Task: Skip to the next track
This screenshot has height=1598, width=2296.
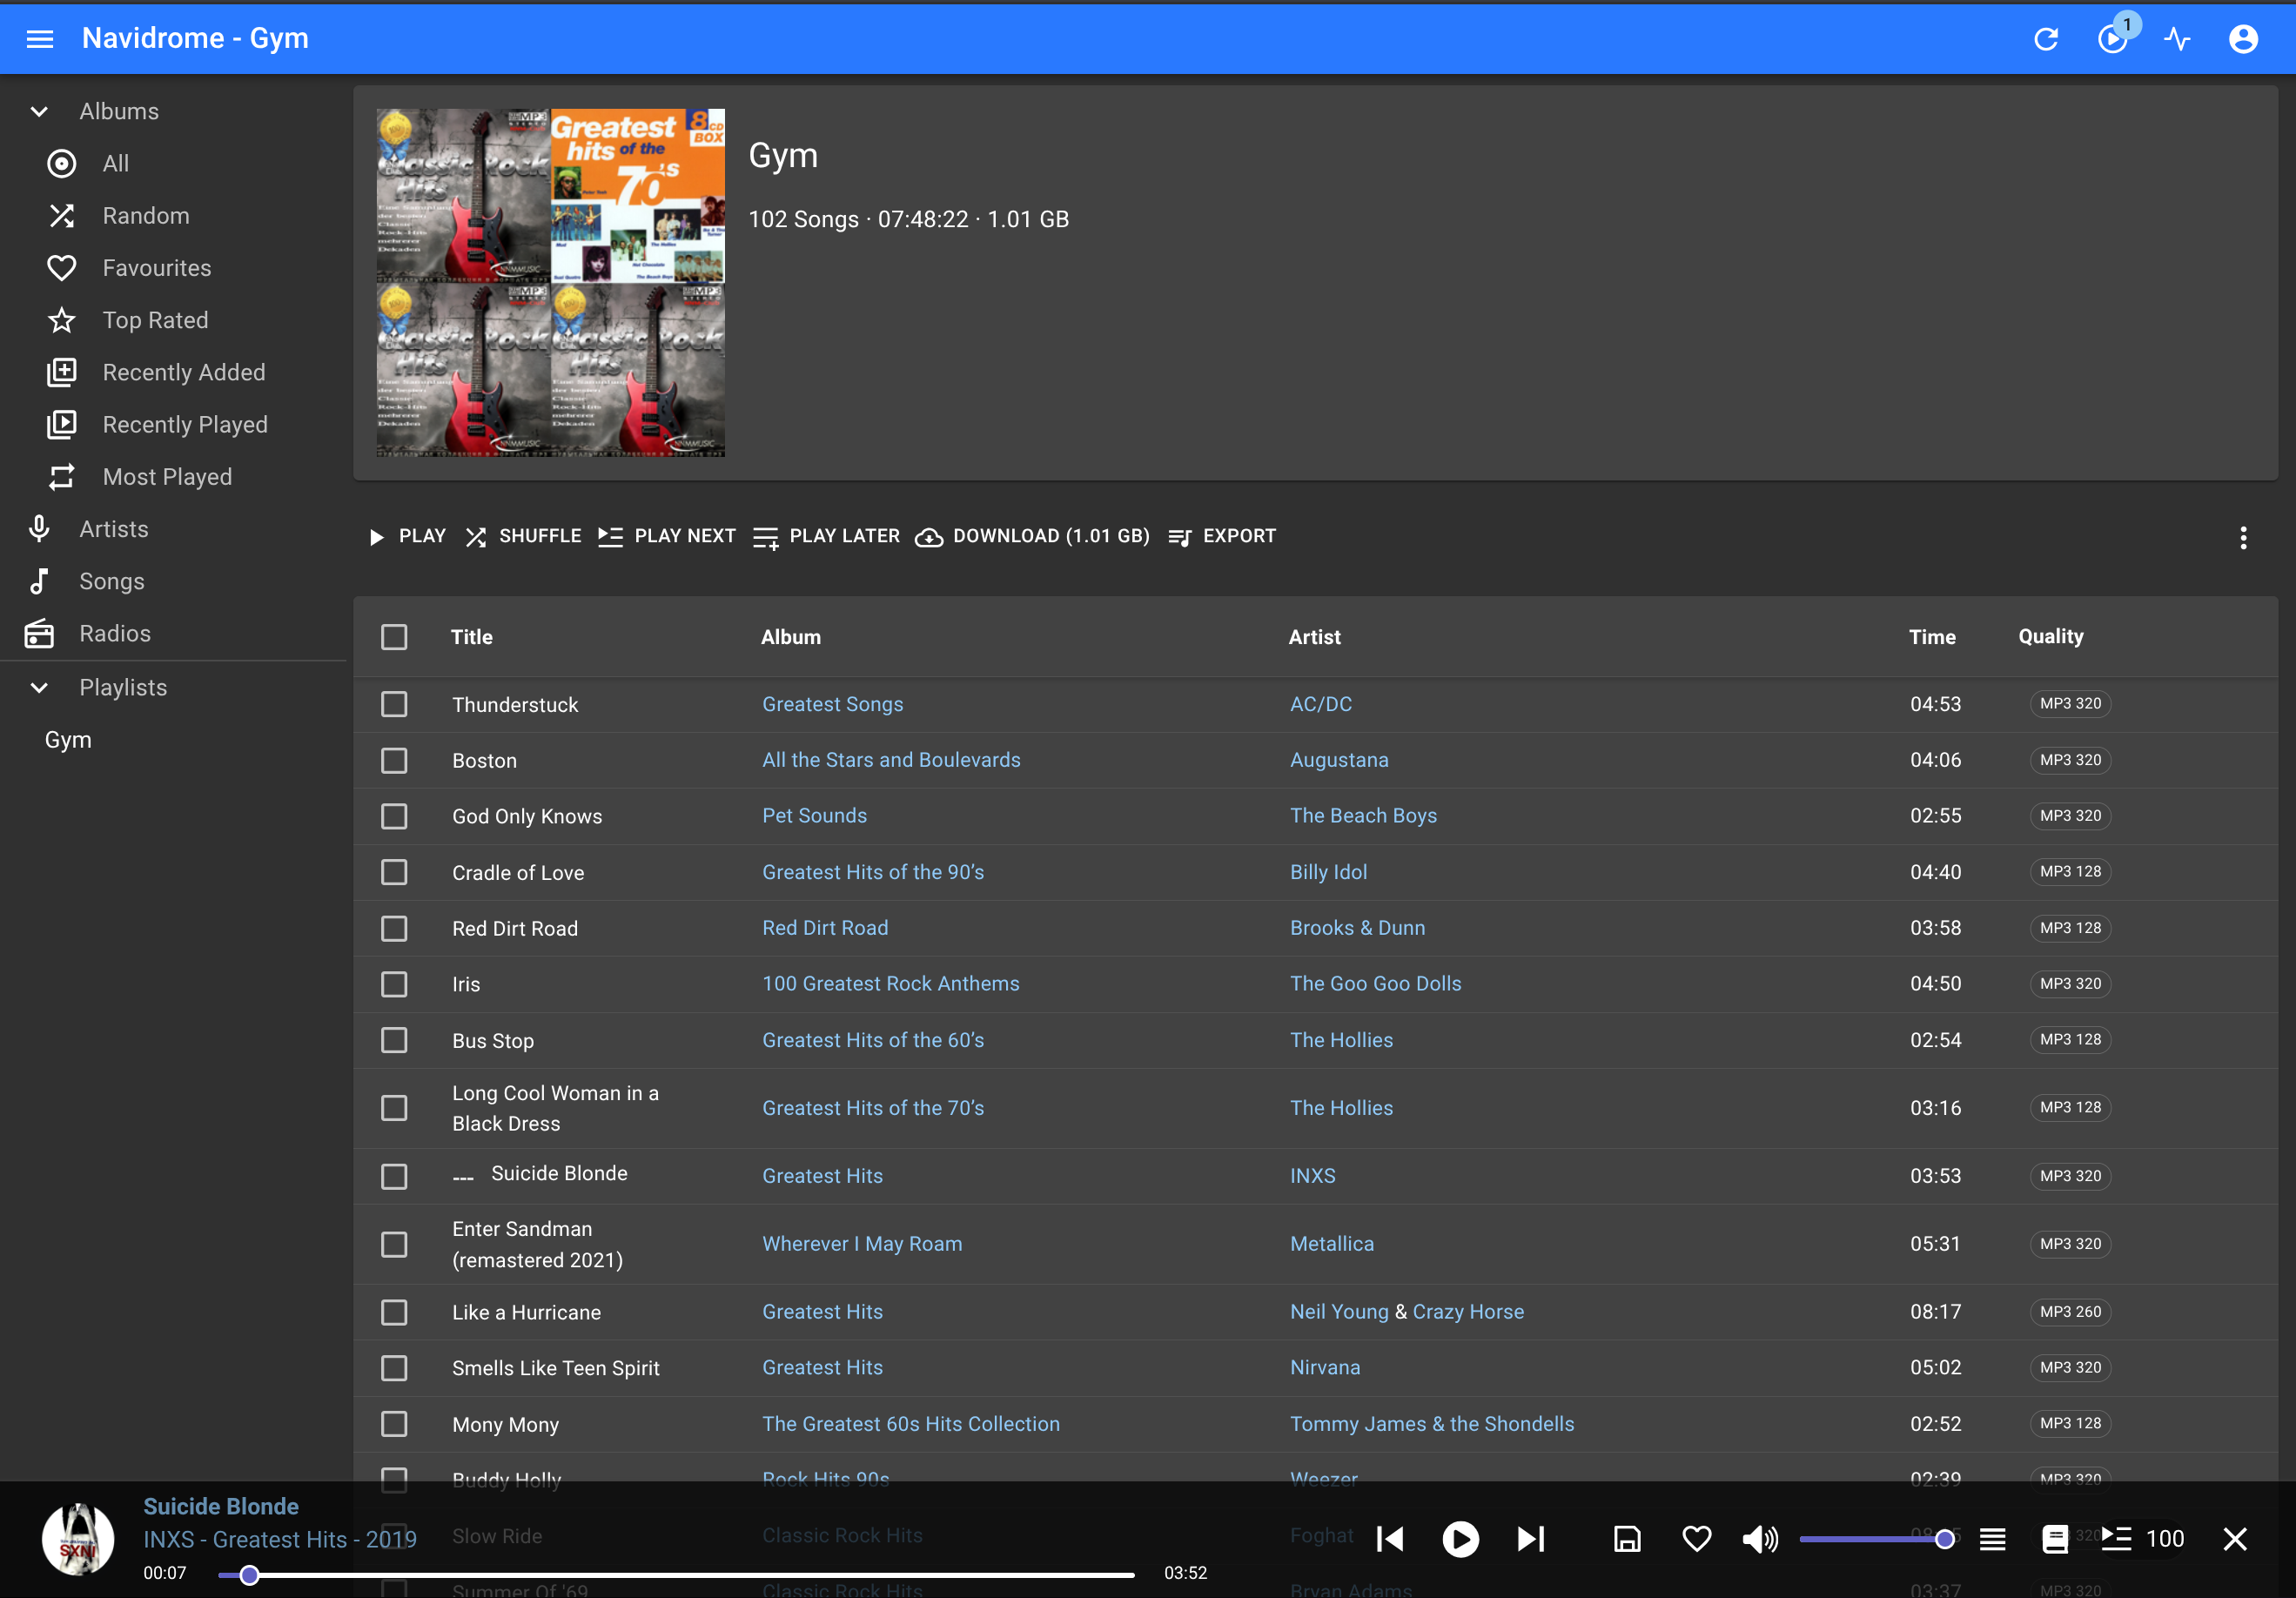Action: [1531, 1540]
